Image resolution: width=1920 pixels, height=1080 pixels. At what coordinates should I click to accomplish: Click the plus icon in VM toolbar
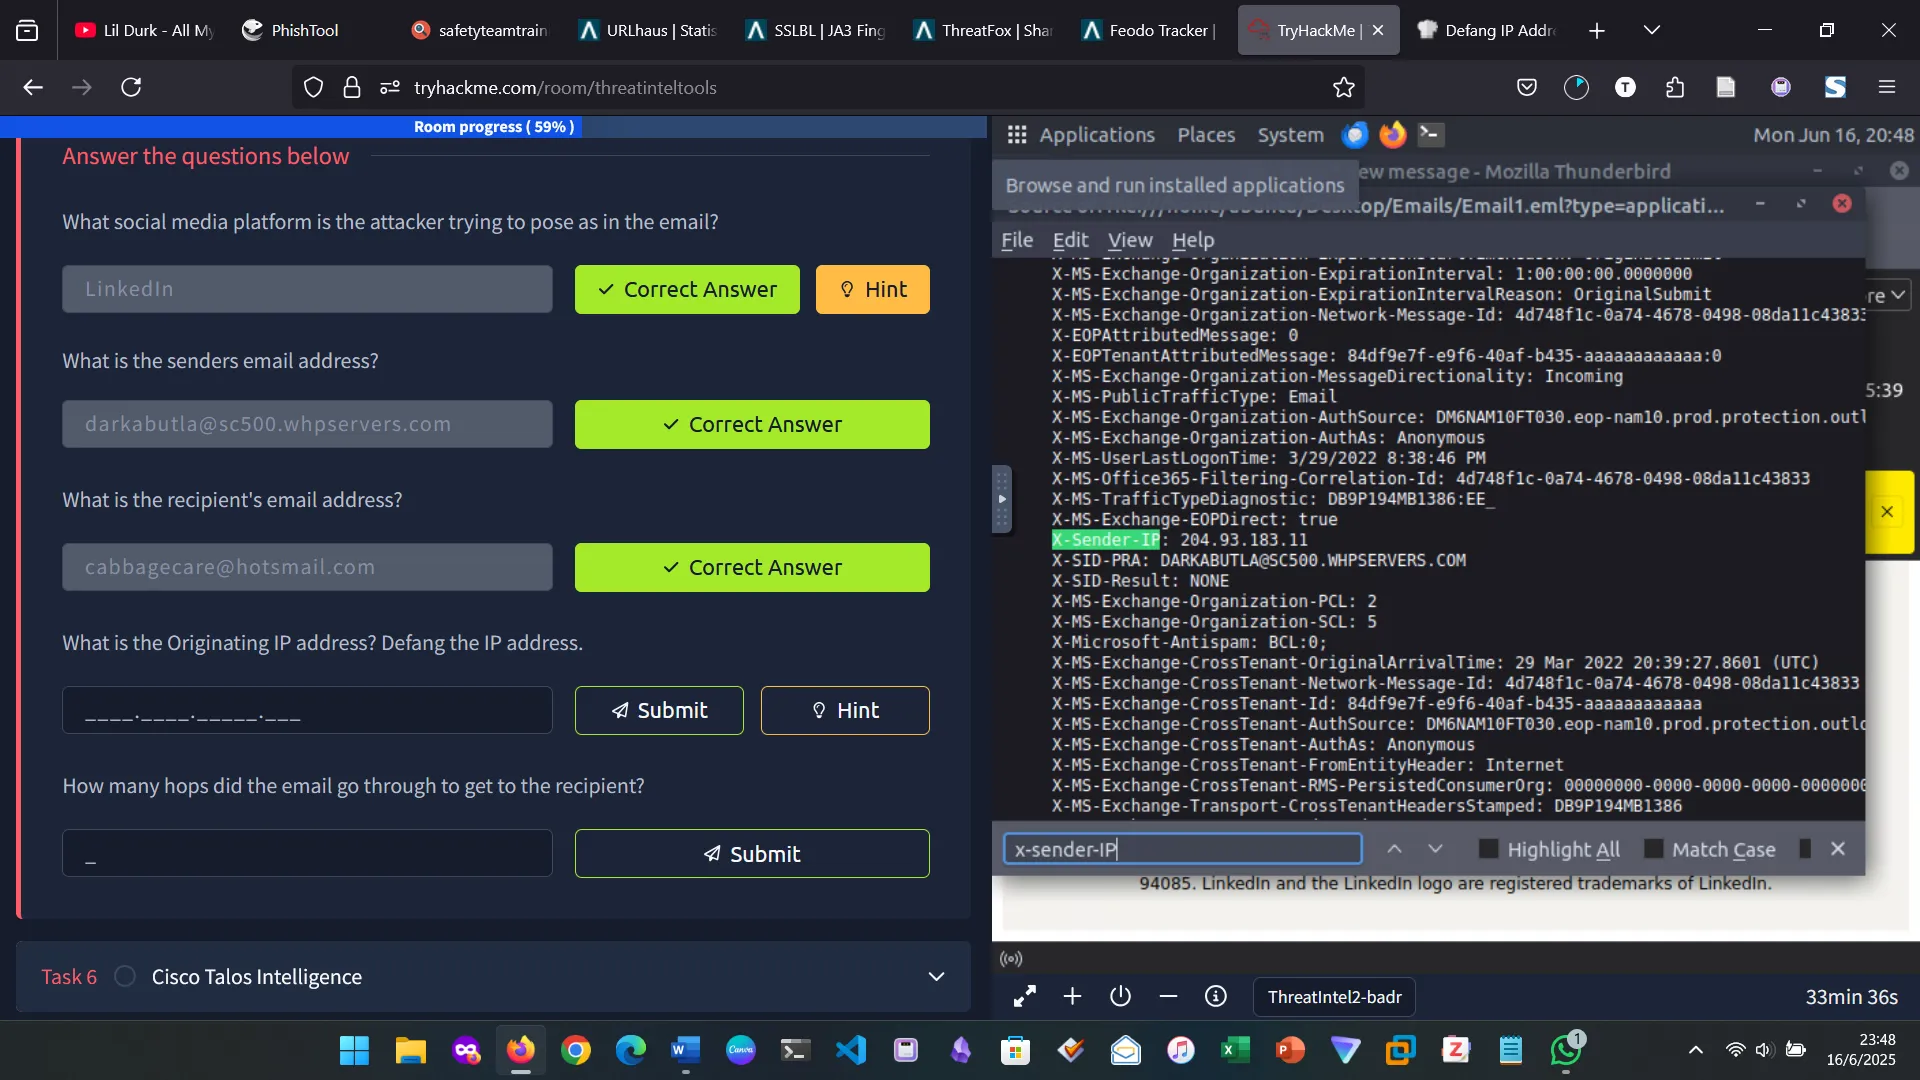[1072, 996]
